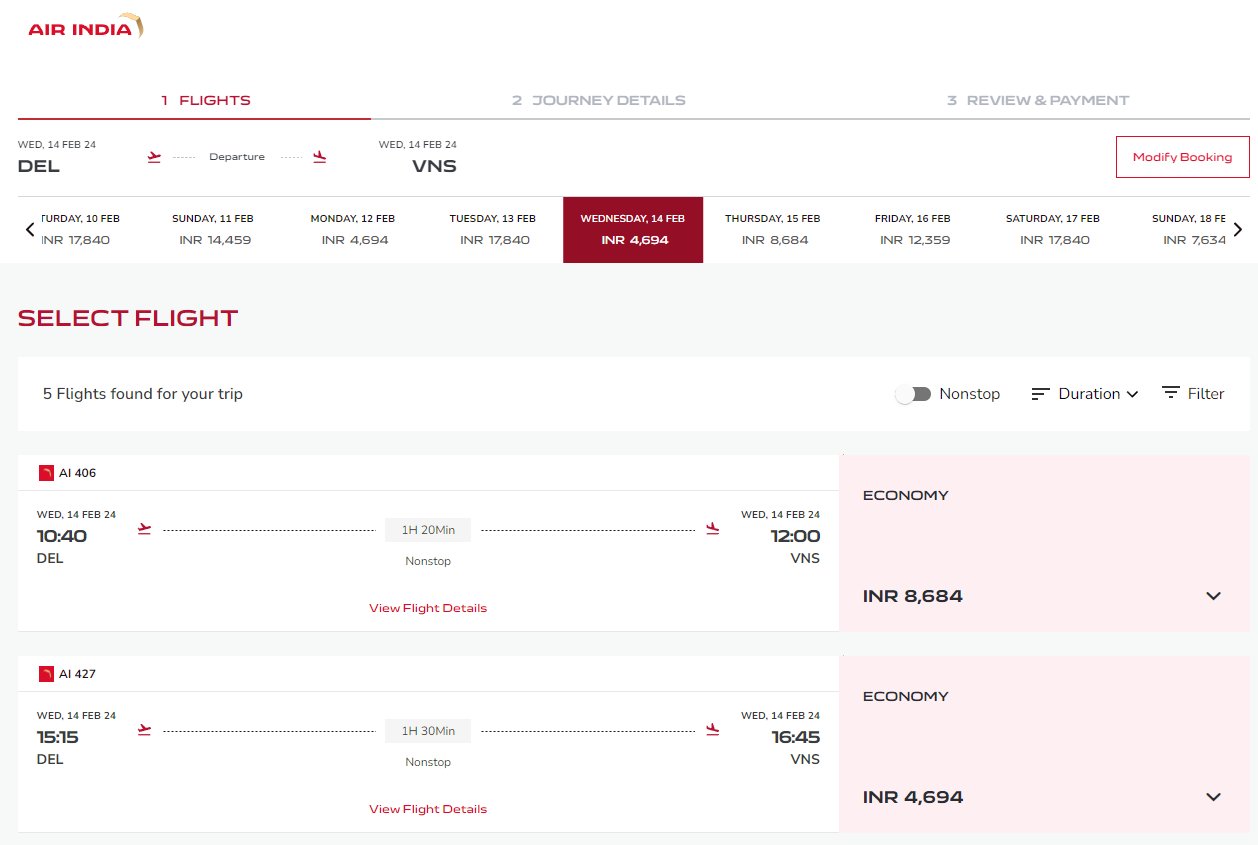1258x845 pixels.
Task: Click the Filter funnel icon
Action: [1171, 393]
